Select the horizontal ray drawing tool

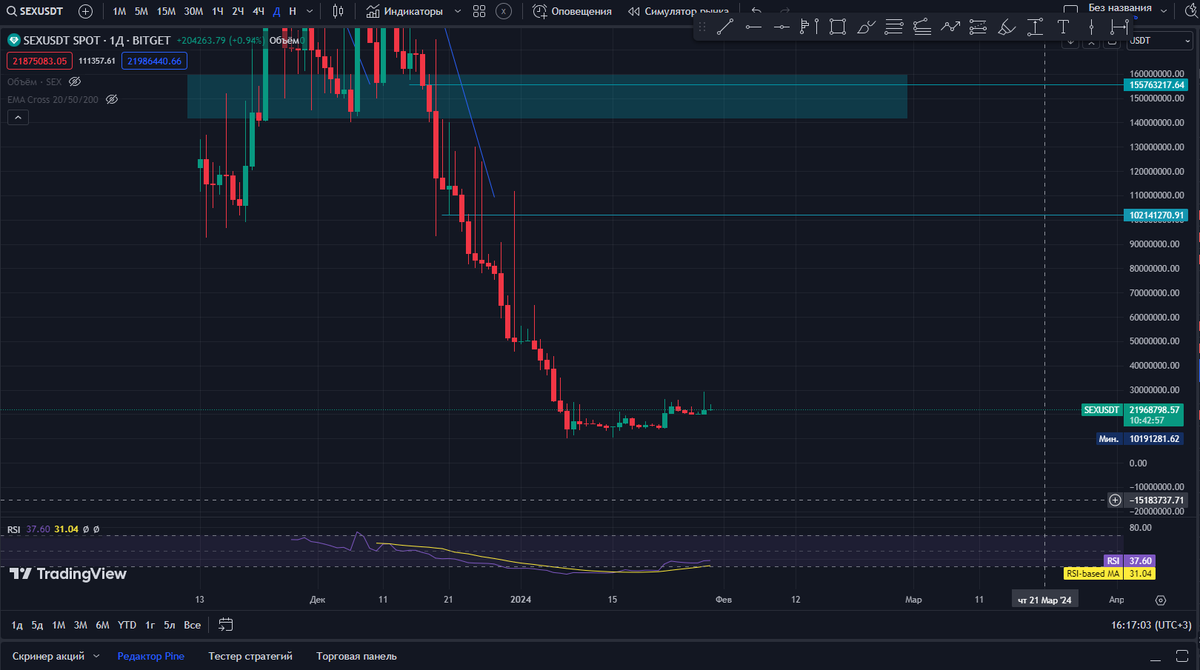[781, 27]
